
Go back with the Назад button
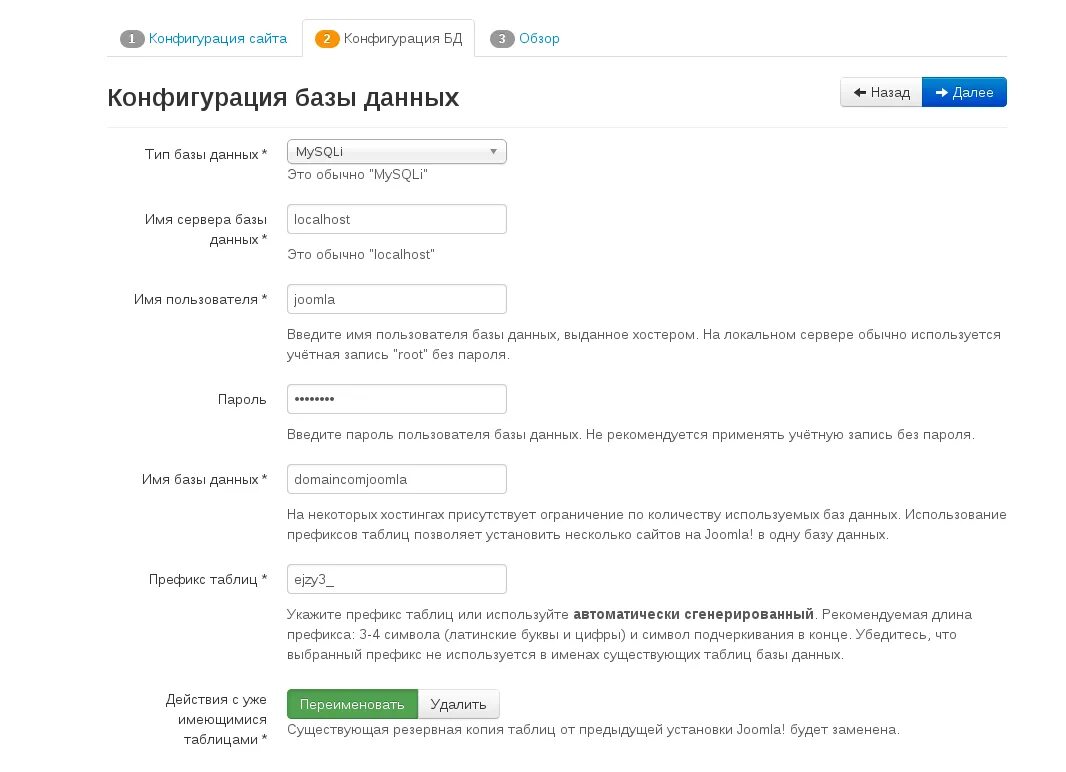coord(881,92)
